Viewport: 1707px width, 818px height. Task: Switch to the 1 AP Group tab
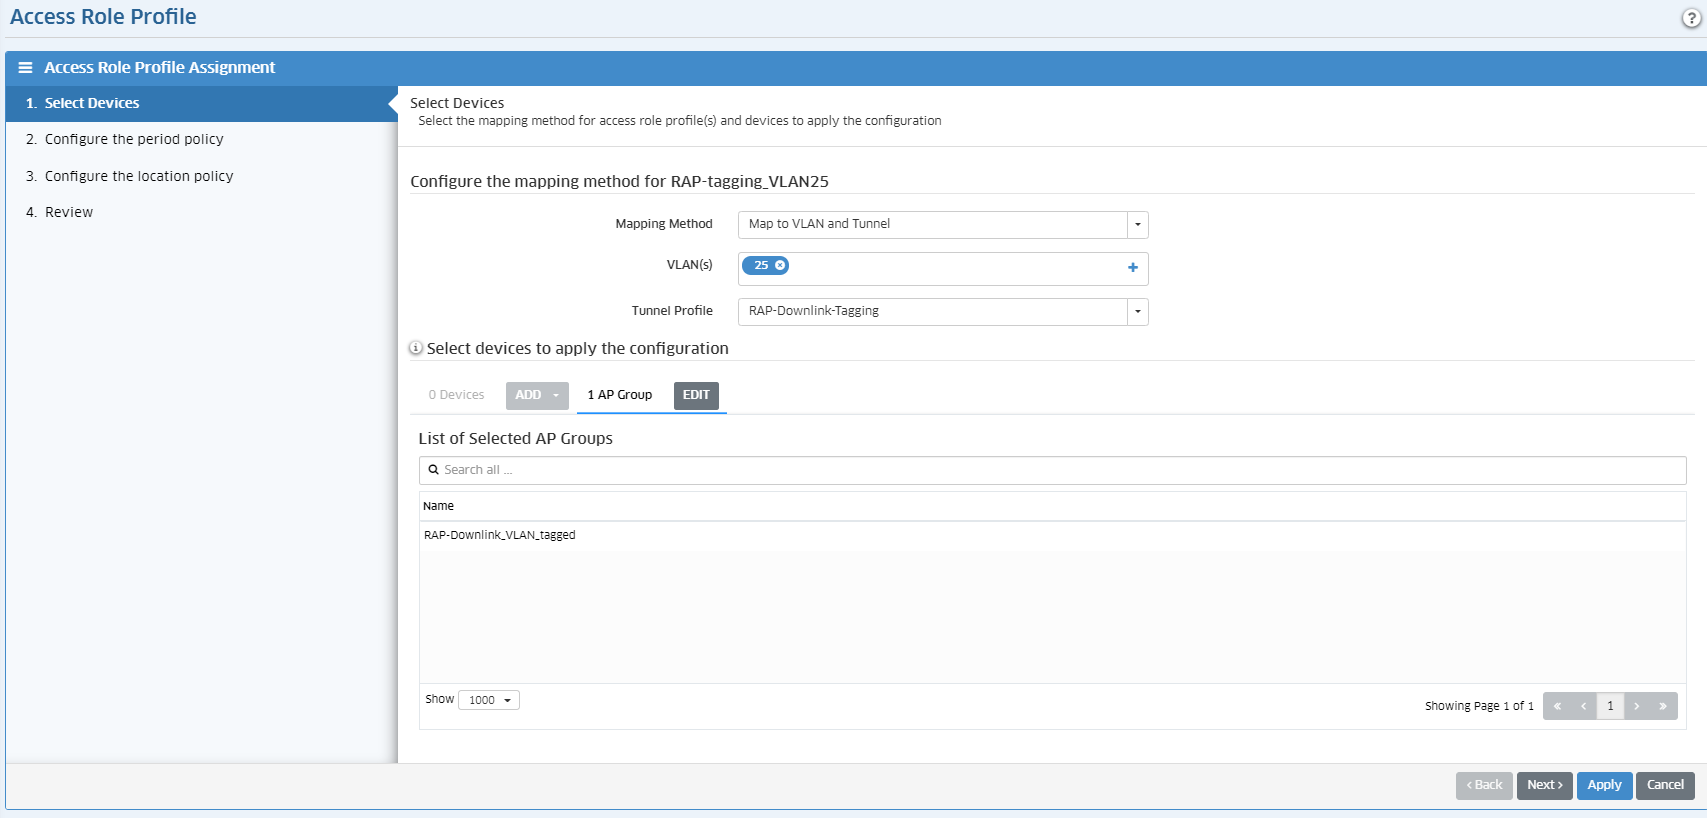(619, 395)
